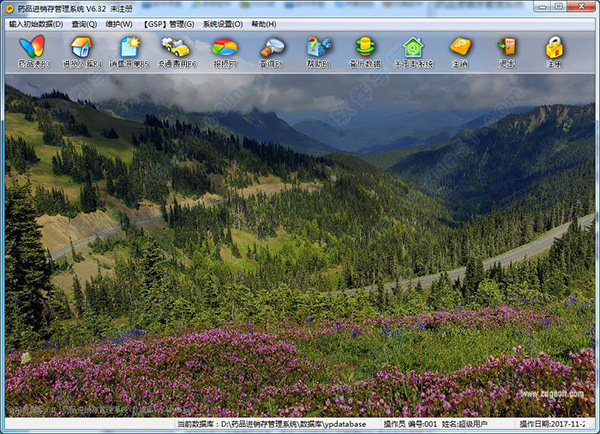Open the 药品表 (drug list) toolbar icon
The height and width of the screenshot is (434, 600).
coord(32,51)
